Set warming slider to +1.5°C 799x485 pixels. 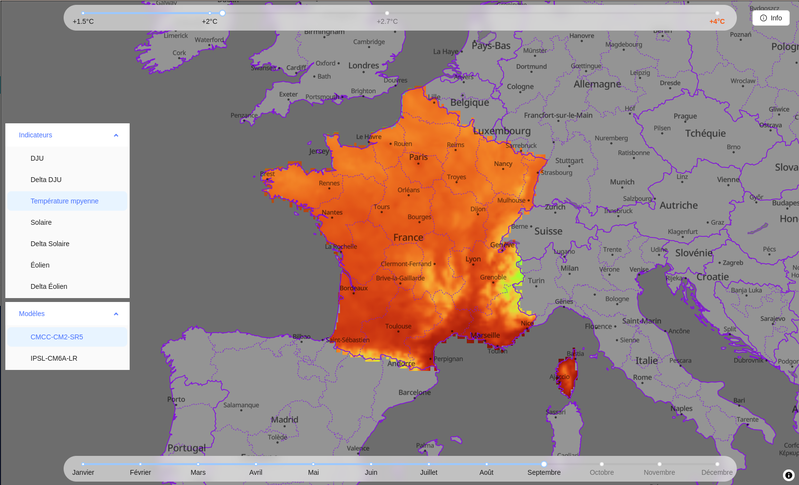(83, 14)
